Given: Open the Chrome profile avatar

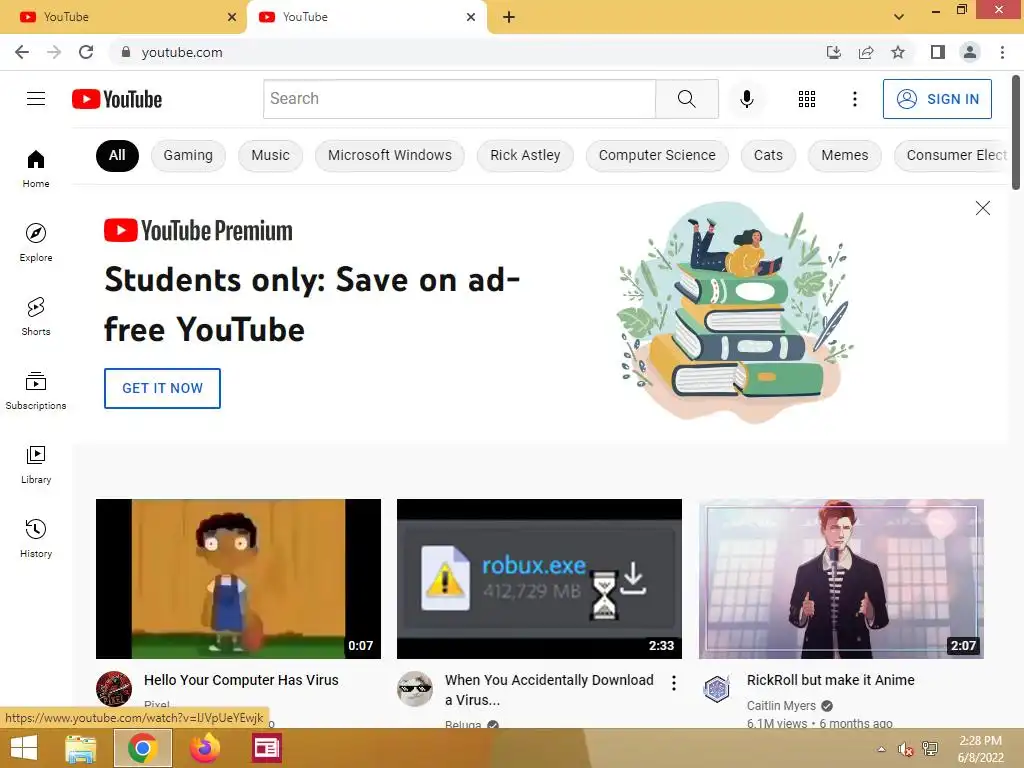Looking at the screenshot, I should [x=970, y=52].
